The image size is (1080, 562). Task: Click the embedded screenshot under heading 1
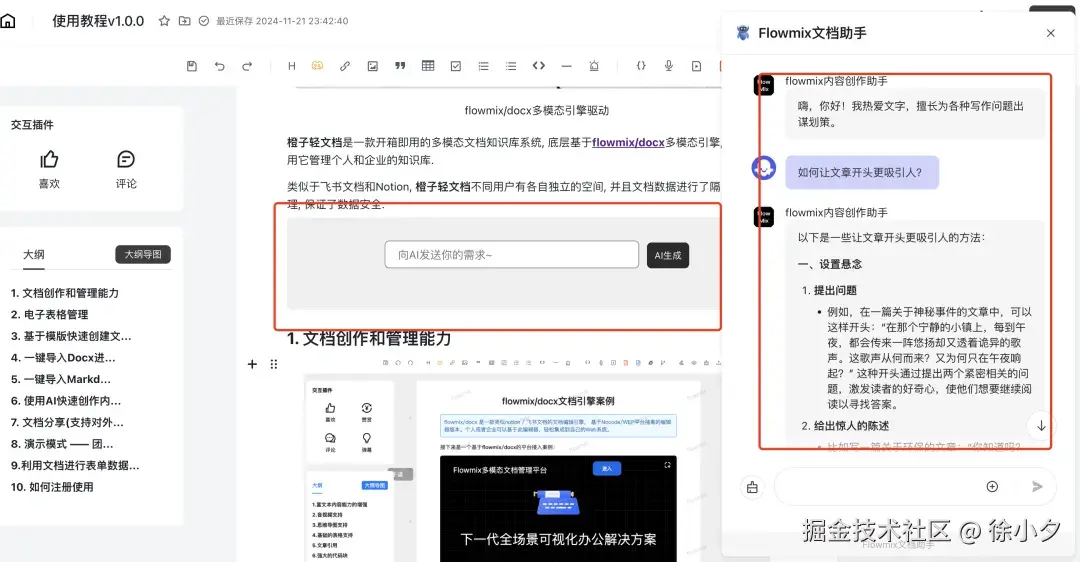click(x=513, y=458)
